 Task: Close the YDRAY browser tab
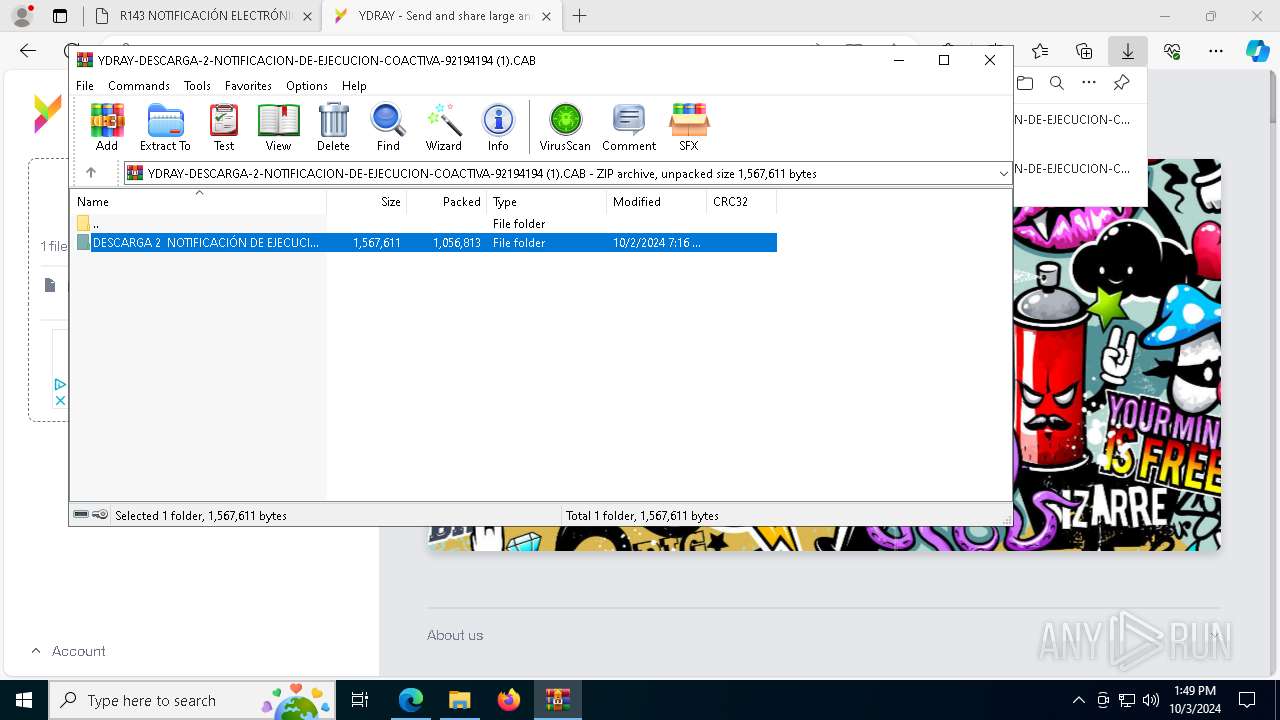click(547, 16)
